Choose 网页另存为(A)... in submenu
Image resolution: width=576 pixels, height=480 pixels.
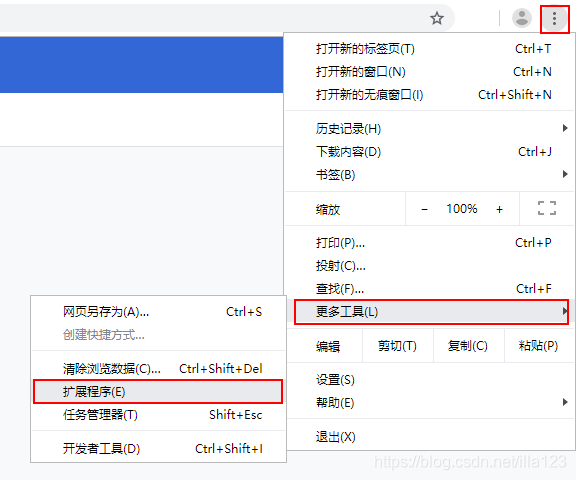click(x=158, y=312)
